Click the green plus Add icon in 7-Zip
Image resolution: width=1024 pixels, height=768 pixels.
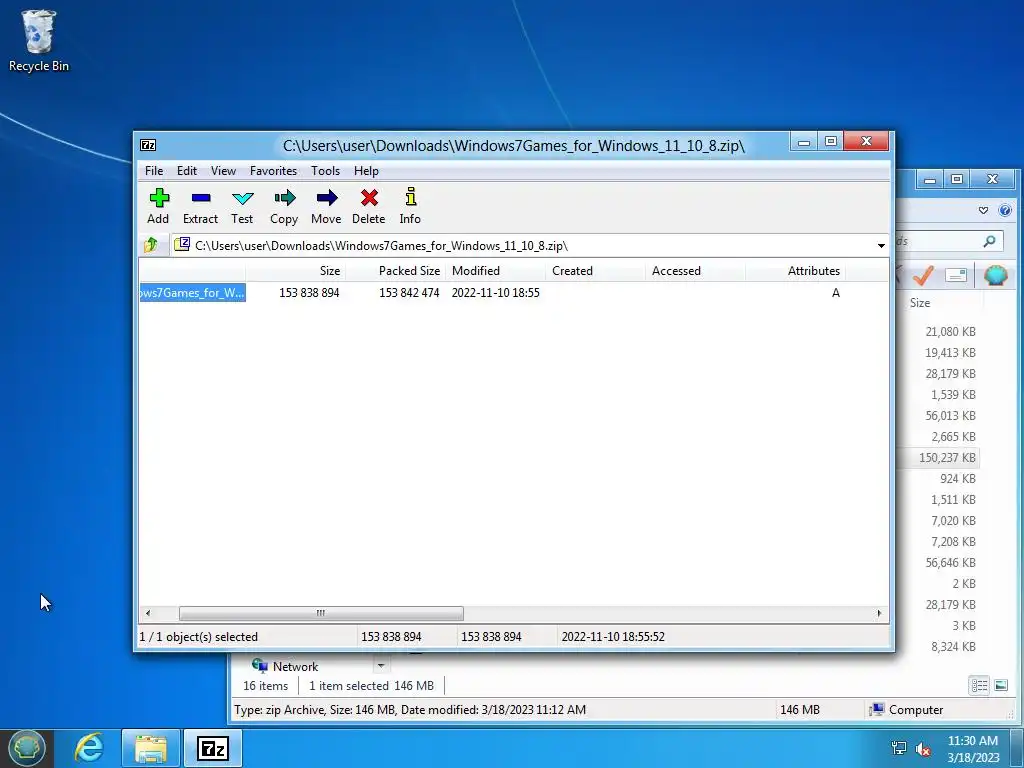[159, 197]
